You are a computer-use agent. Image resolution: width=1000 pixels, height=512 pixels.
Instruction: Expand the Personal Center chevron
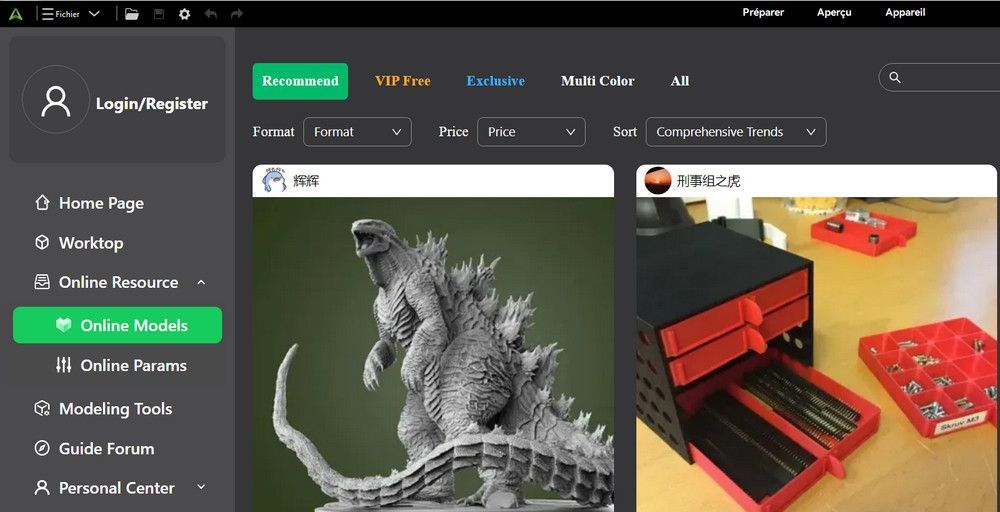point(201,487)
